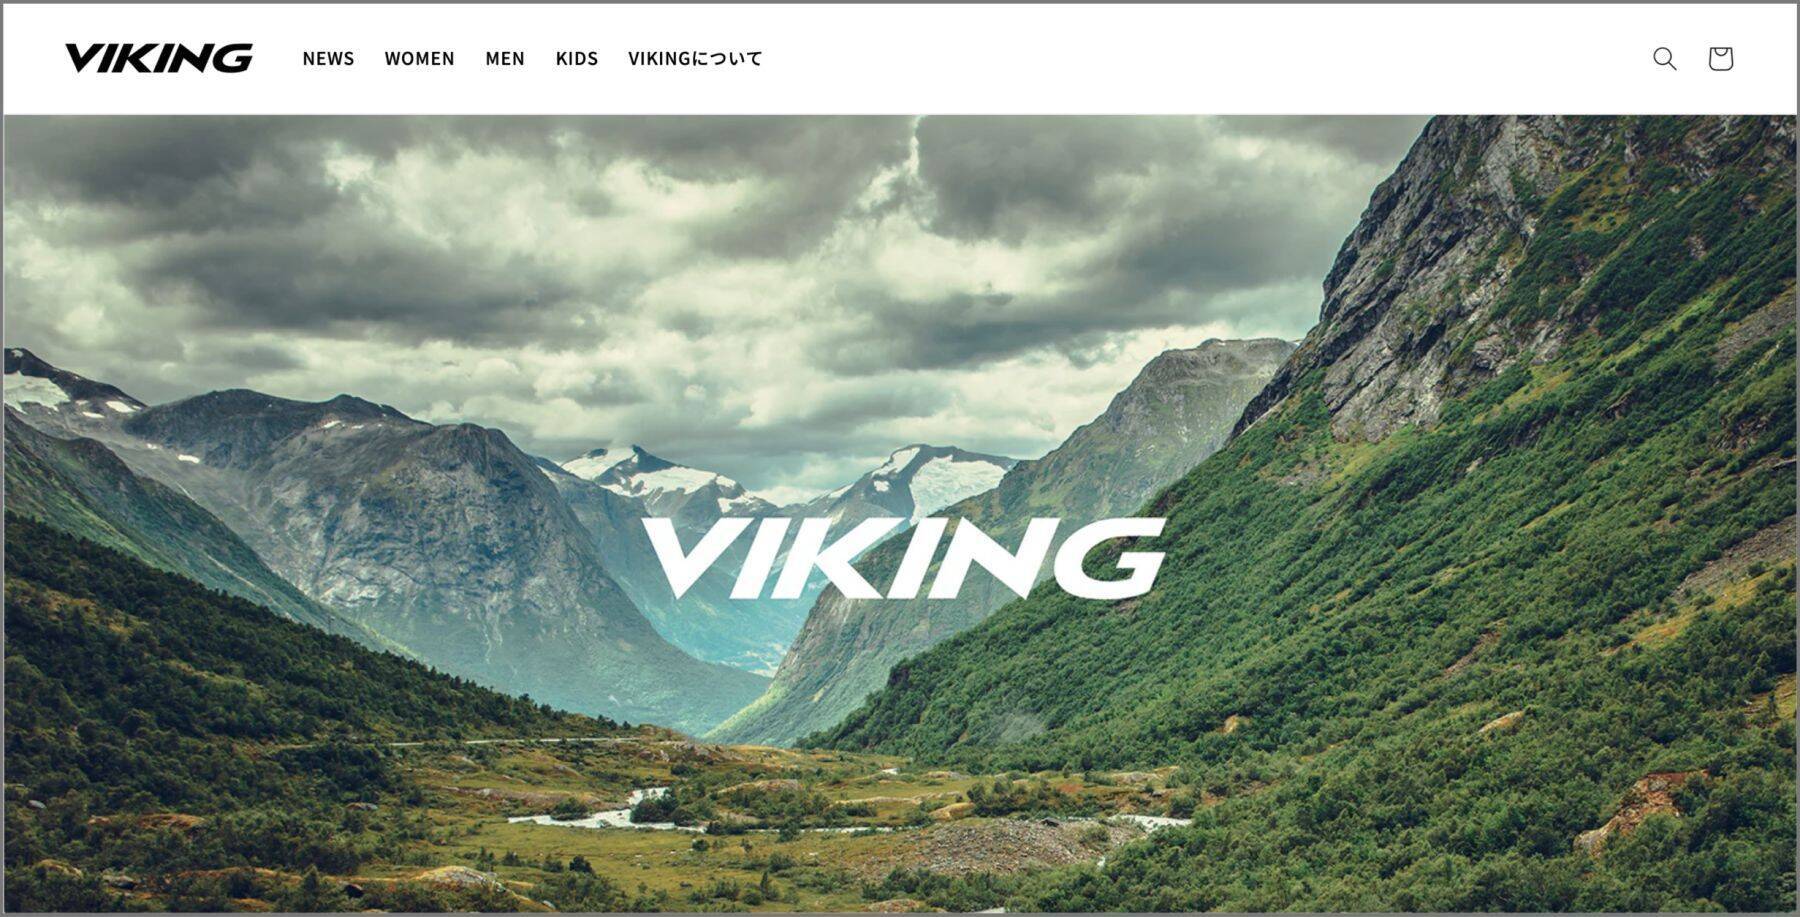
Task: Open the shopping cart bag icon
Action: [1720, 59]
